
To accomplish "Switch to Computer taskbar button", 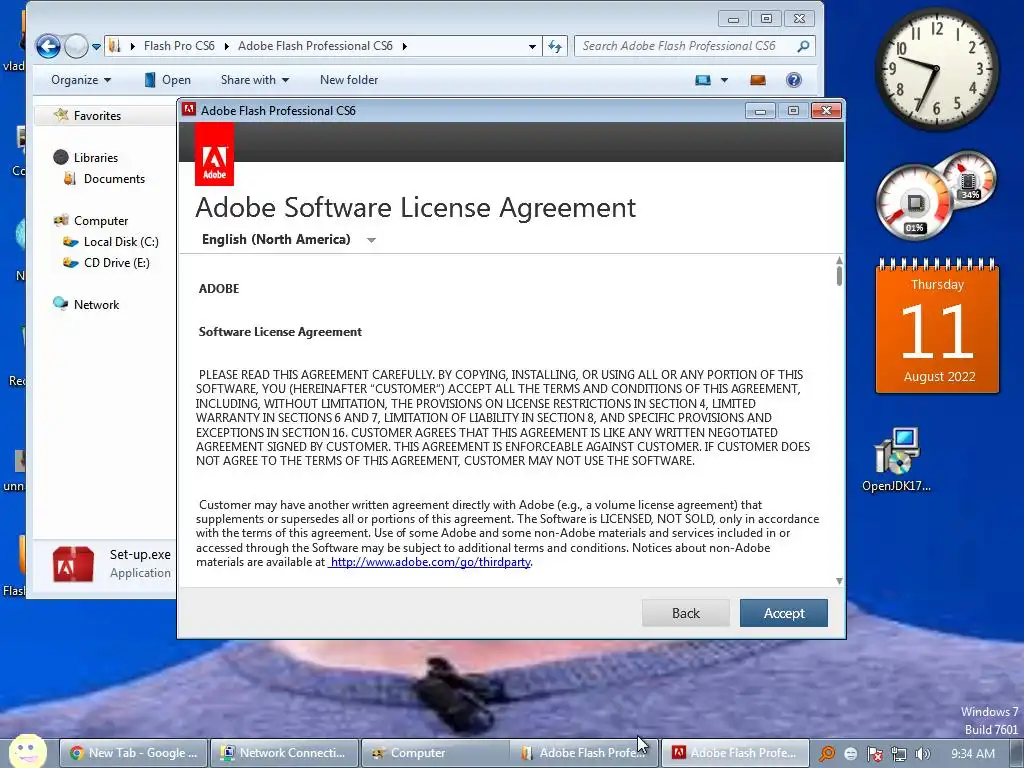I will 435,753.
